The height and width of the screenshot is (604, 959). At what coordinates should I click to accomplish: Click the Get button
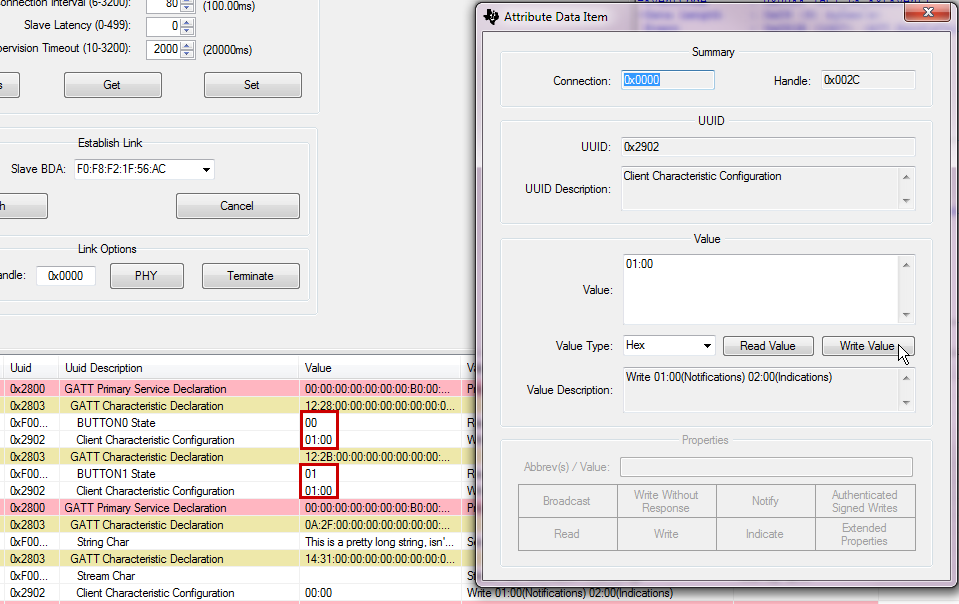pyautogui.click(x=112, y=85)
